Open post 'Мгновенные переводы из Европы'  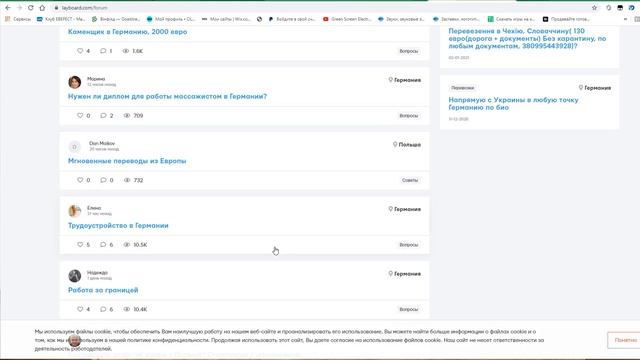(x=127, y=161)
